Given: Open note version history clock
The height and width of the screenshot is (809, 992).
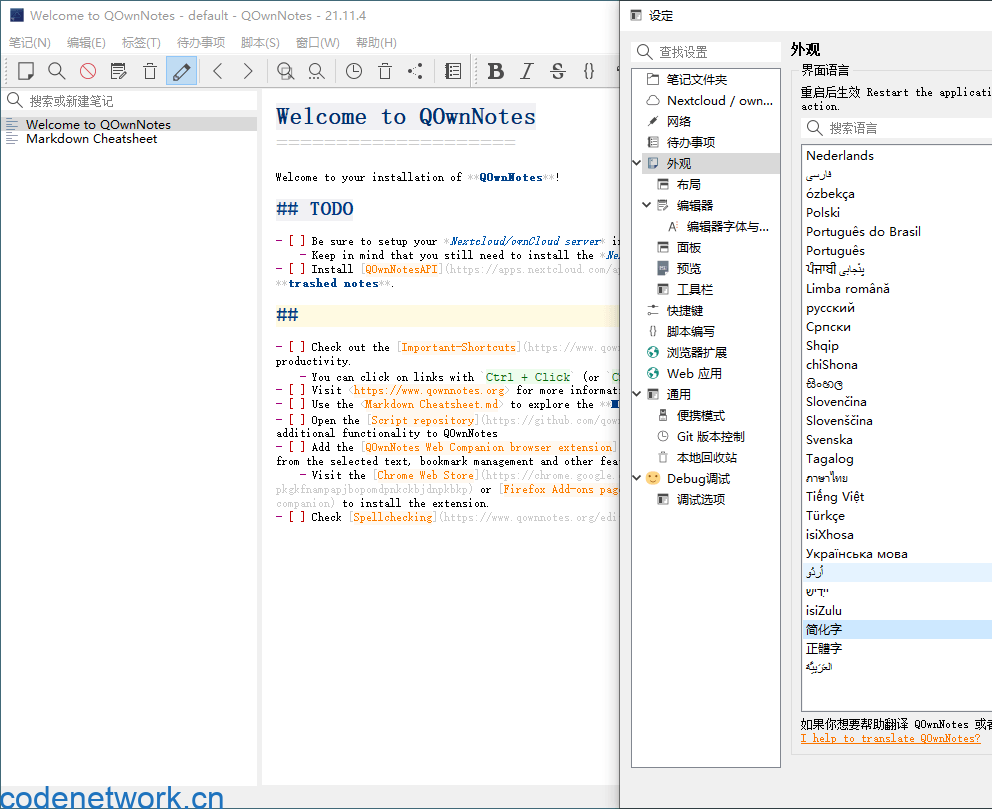Looking at the screenshot, I should point(355,71).
